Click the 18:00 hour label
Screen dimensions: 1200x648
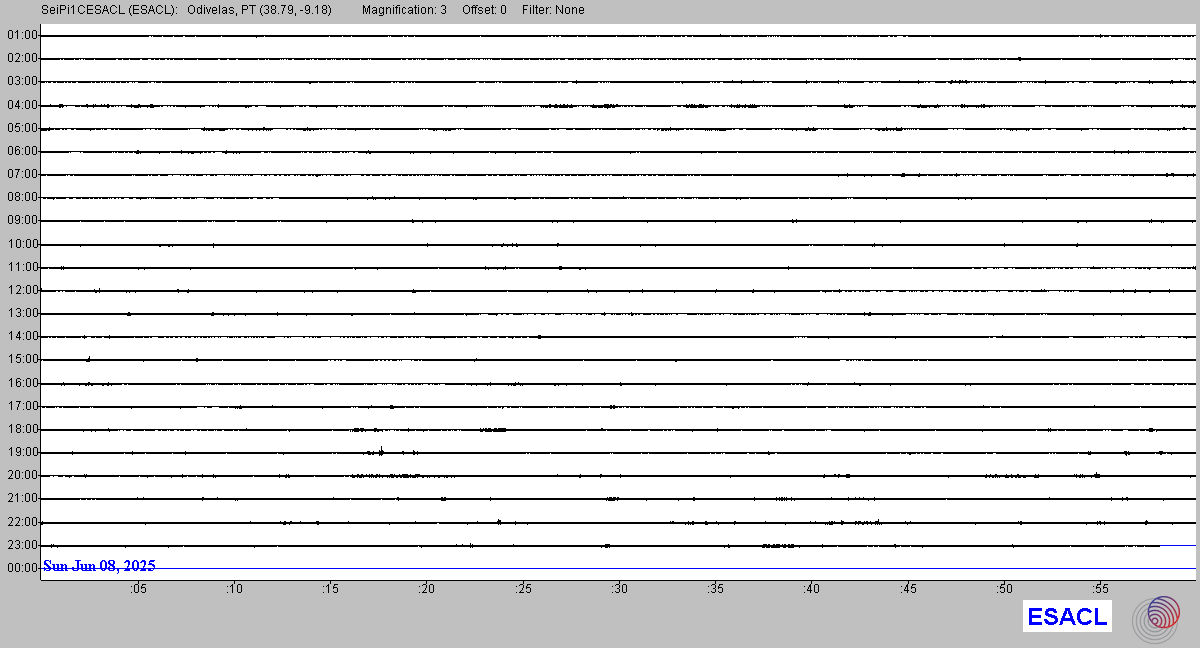[22, 429]
